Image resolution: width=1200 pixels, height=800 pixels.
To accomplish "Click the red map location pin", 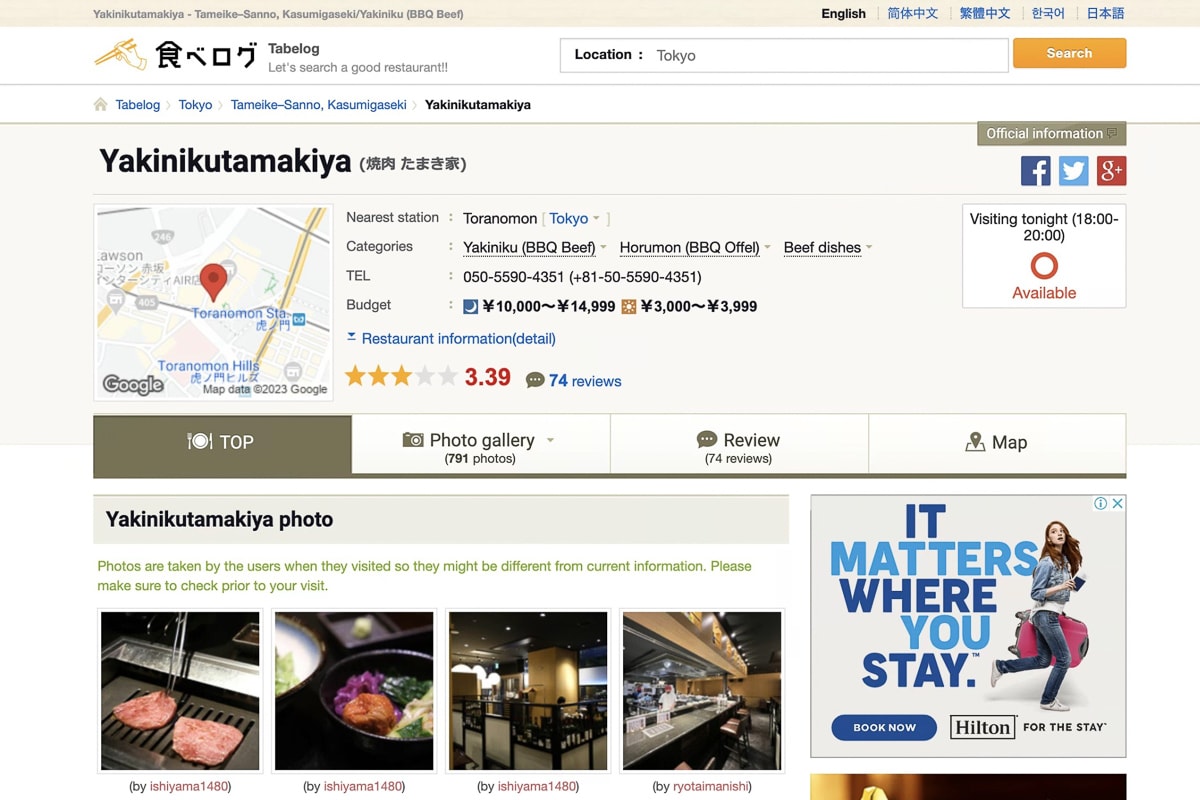I will (x=213, y=282).
